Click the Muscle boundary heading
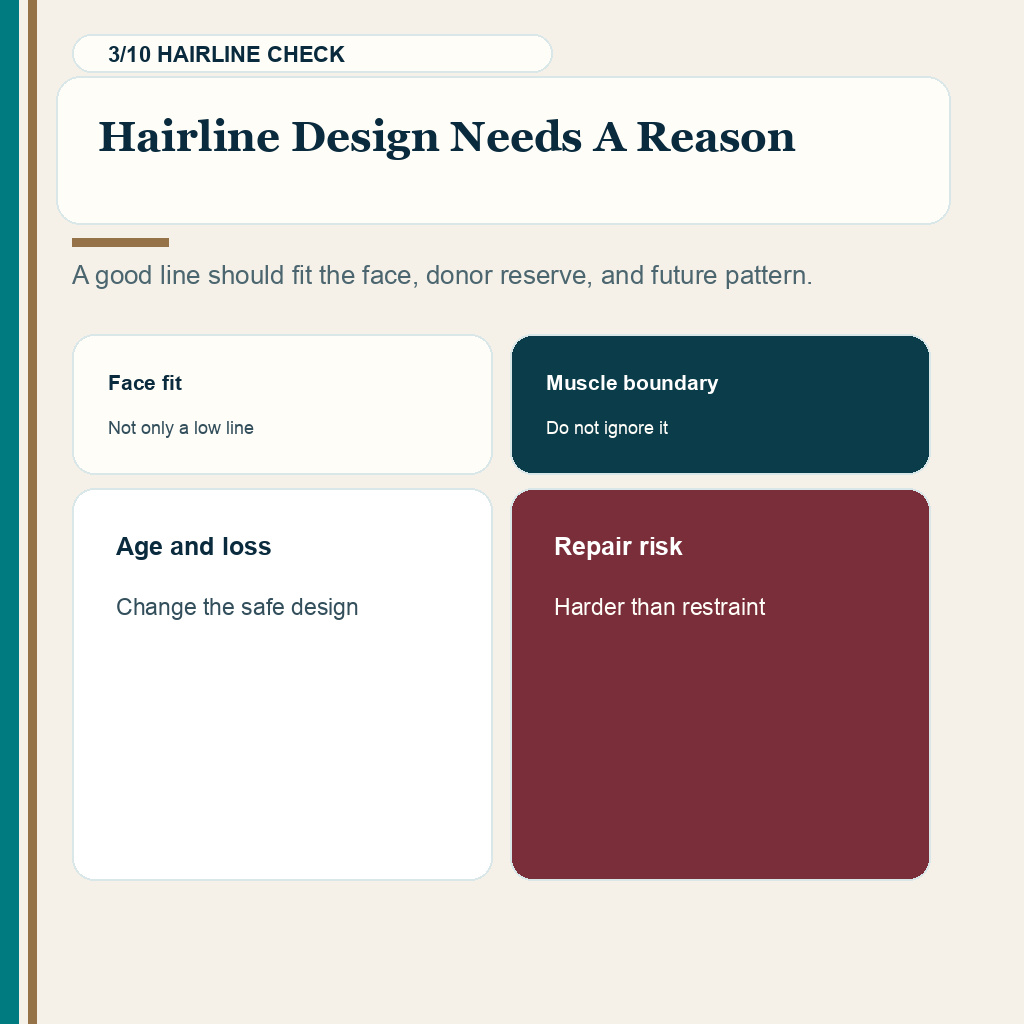Screen dimensions: 1024x1024 coord(632,383)
